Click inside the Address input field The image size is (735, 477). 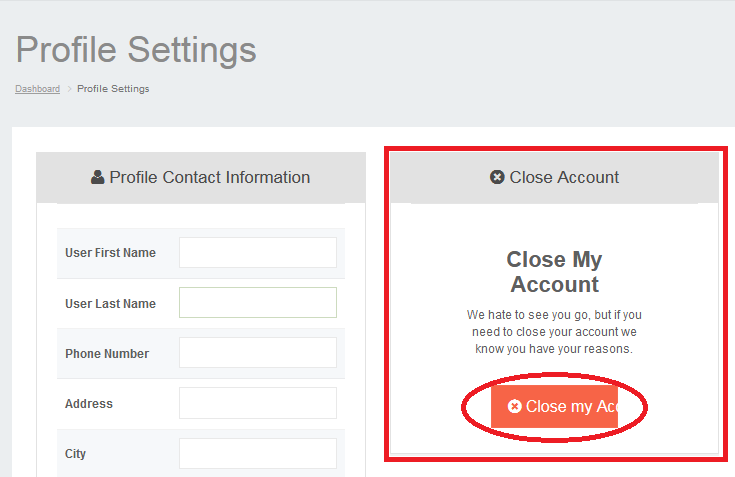click(258, 403)
